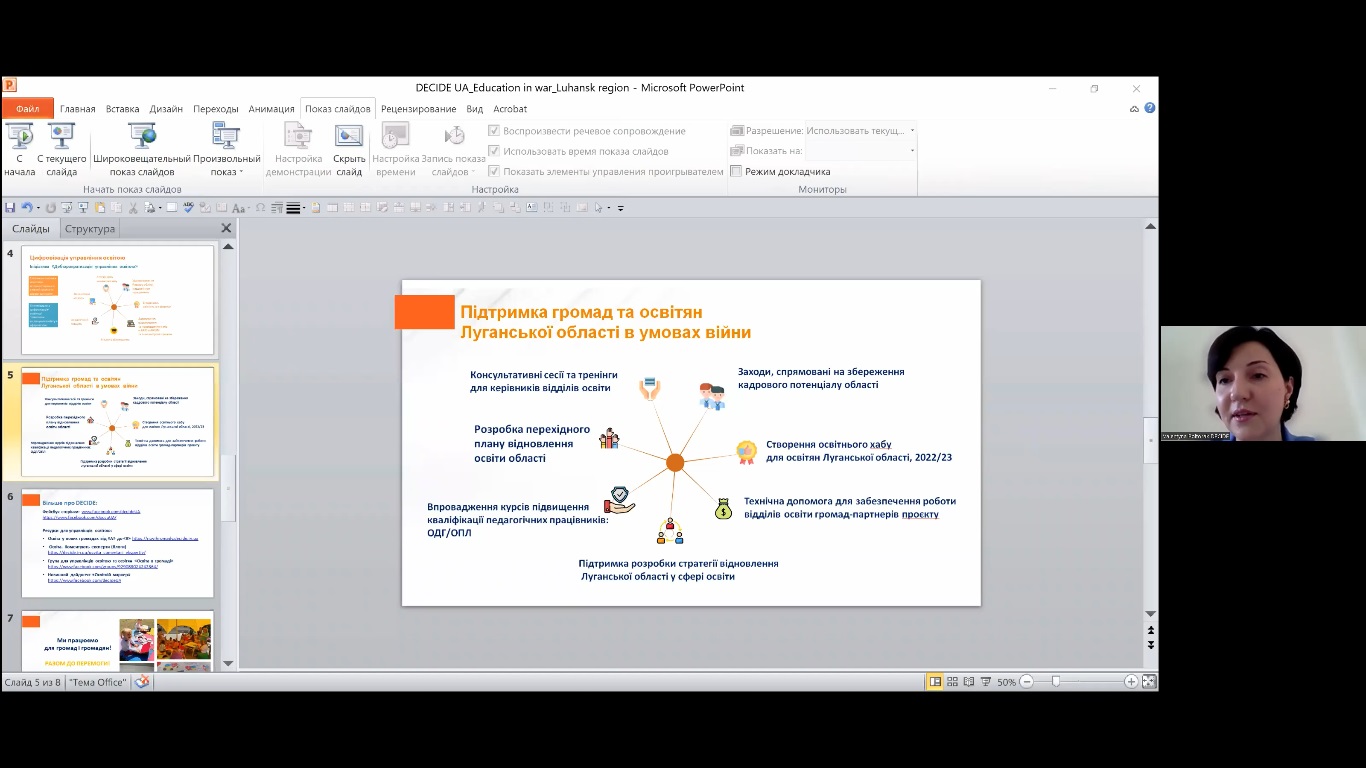Toggle Показать элементы управления проигрывателем checkbox
The image size is (1366, 768).
point(494,171)
